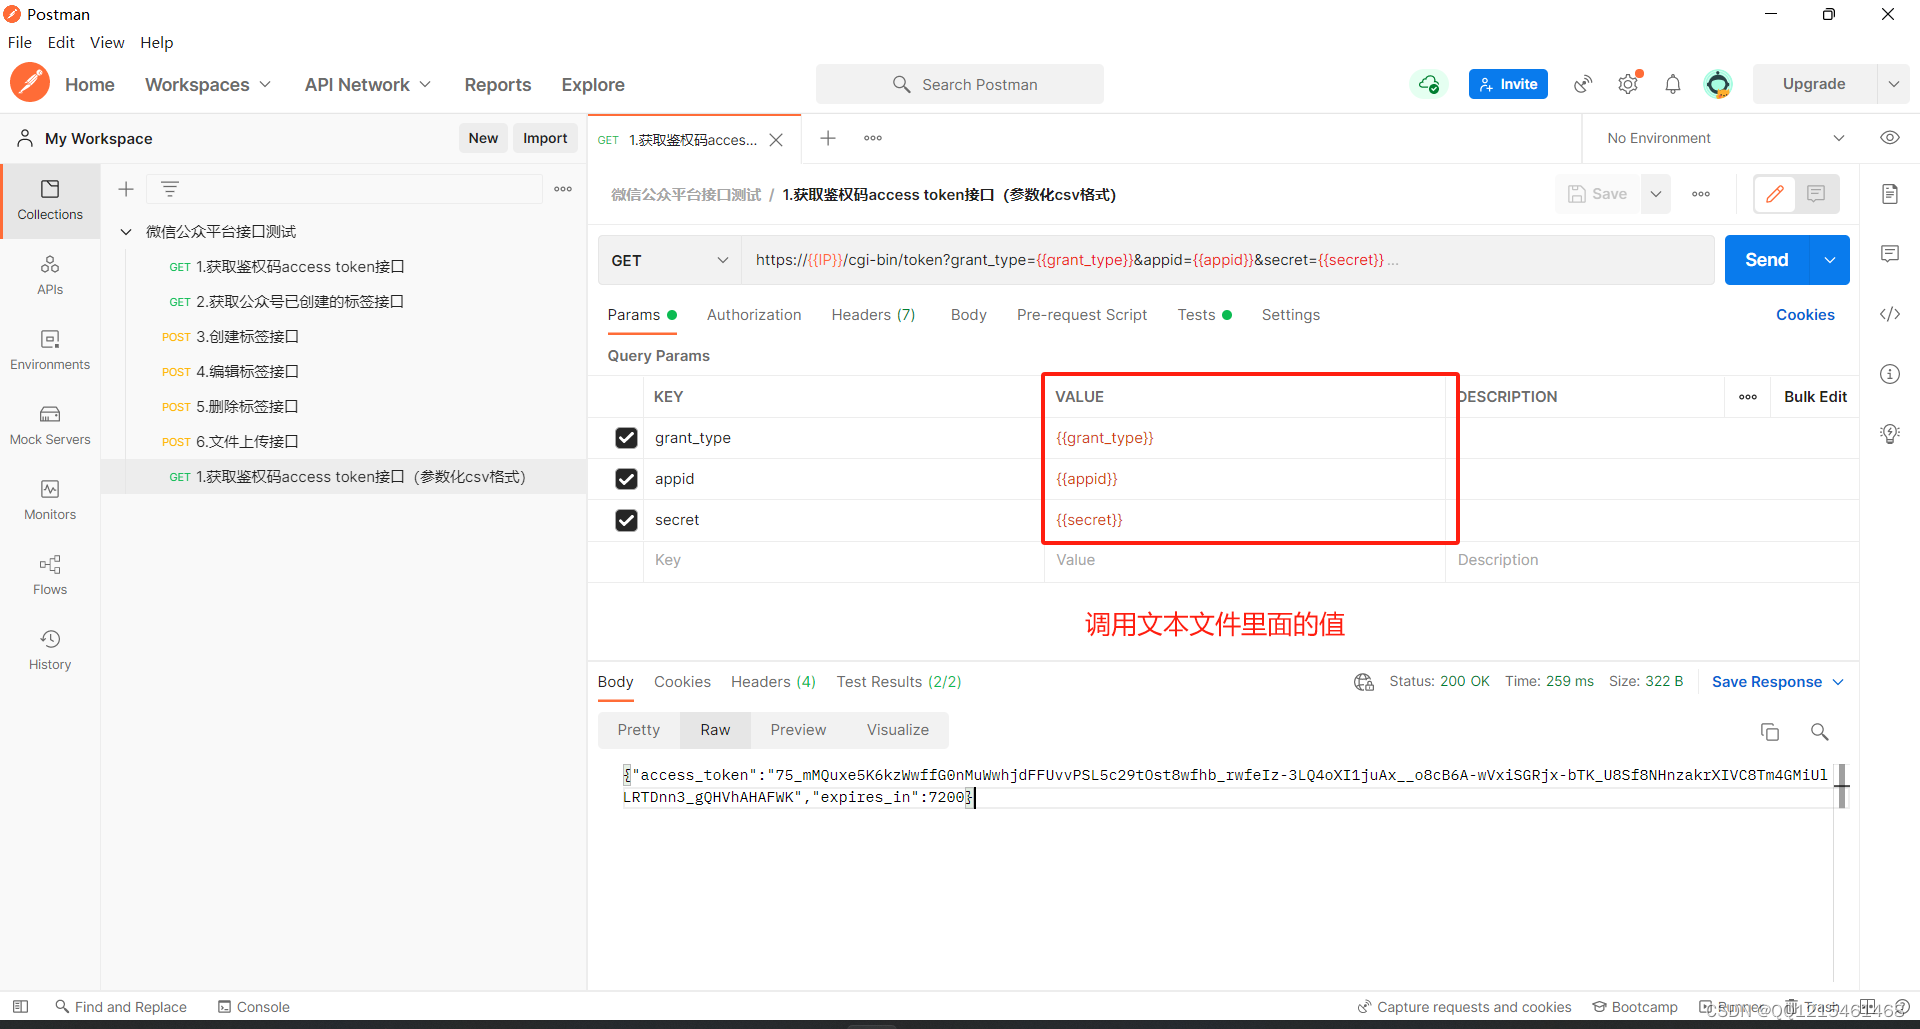Open the GET method dropdown
The height and width of the screenshot is (1029, 1920).
pos(669,260)
